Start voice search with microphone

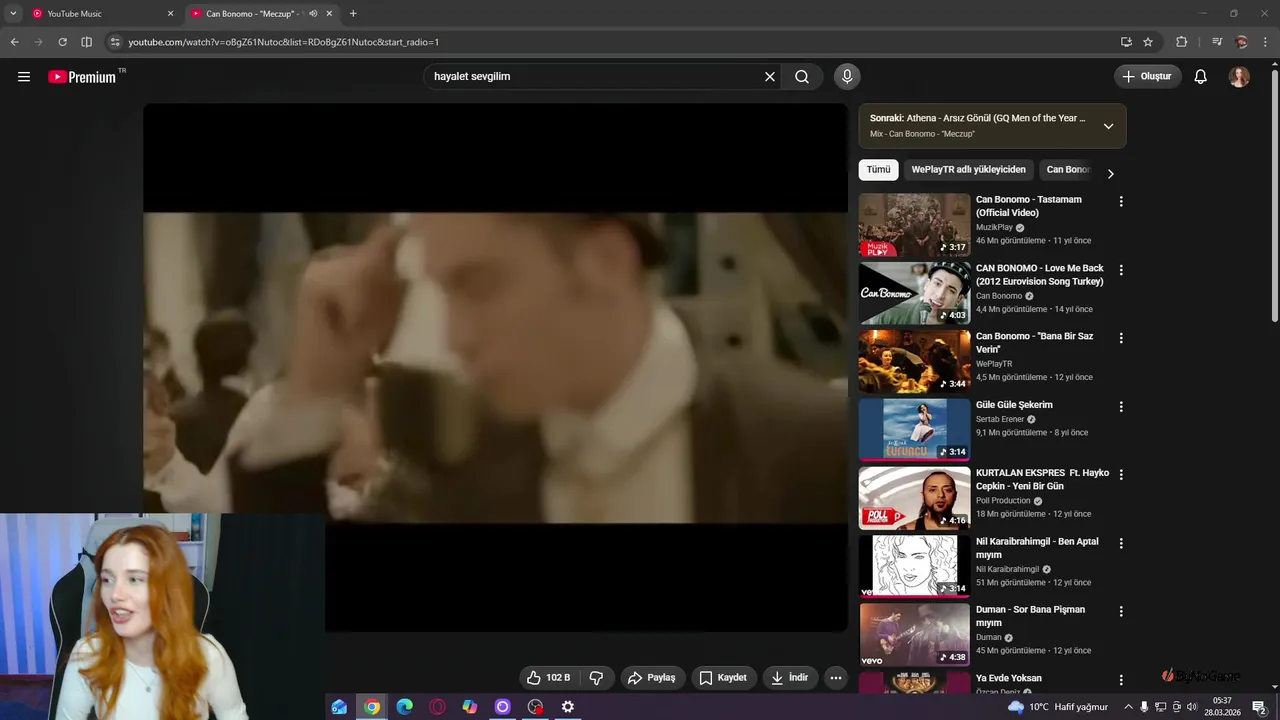click(x=847, y=77)
